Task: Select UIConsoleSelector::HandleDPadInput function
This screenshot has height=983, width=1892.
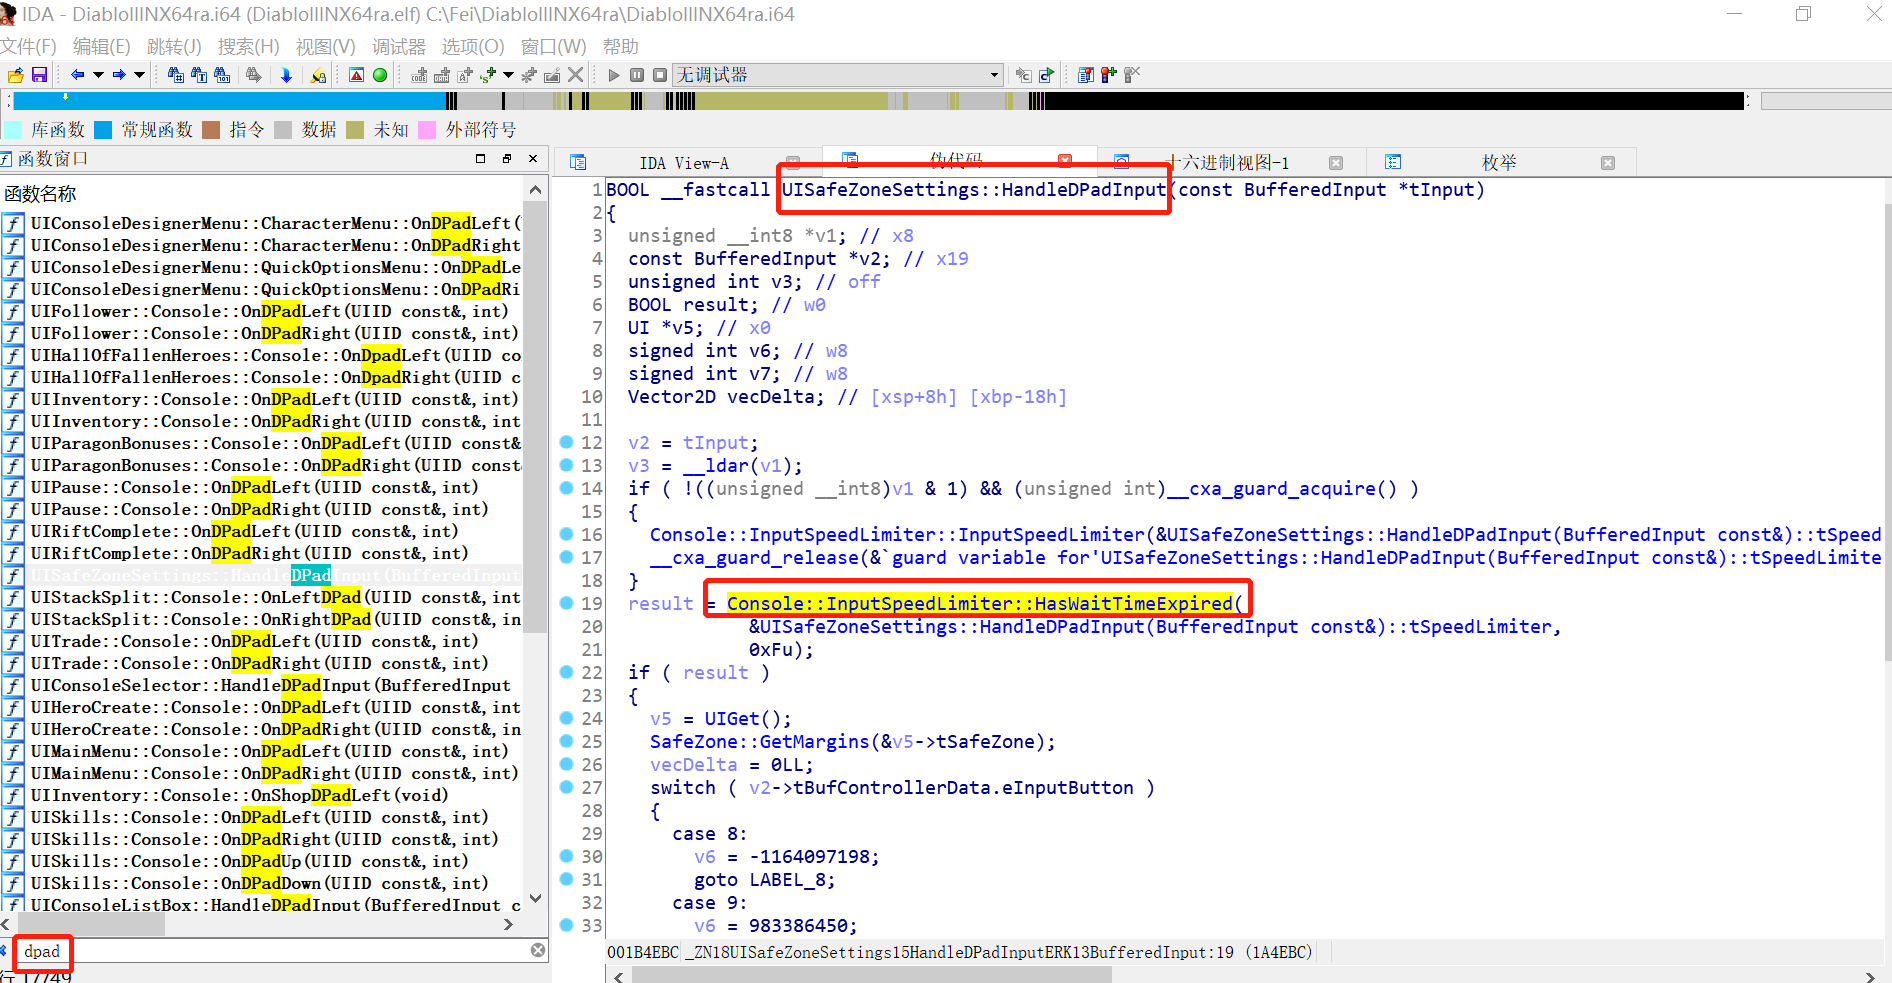Action: 260,685
